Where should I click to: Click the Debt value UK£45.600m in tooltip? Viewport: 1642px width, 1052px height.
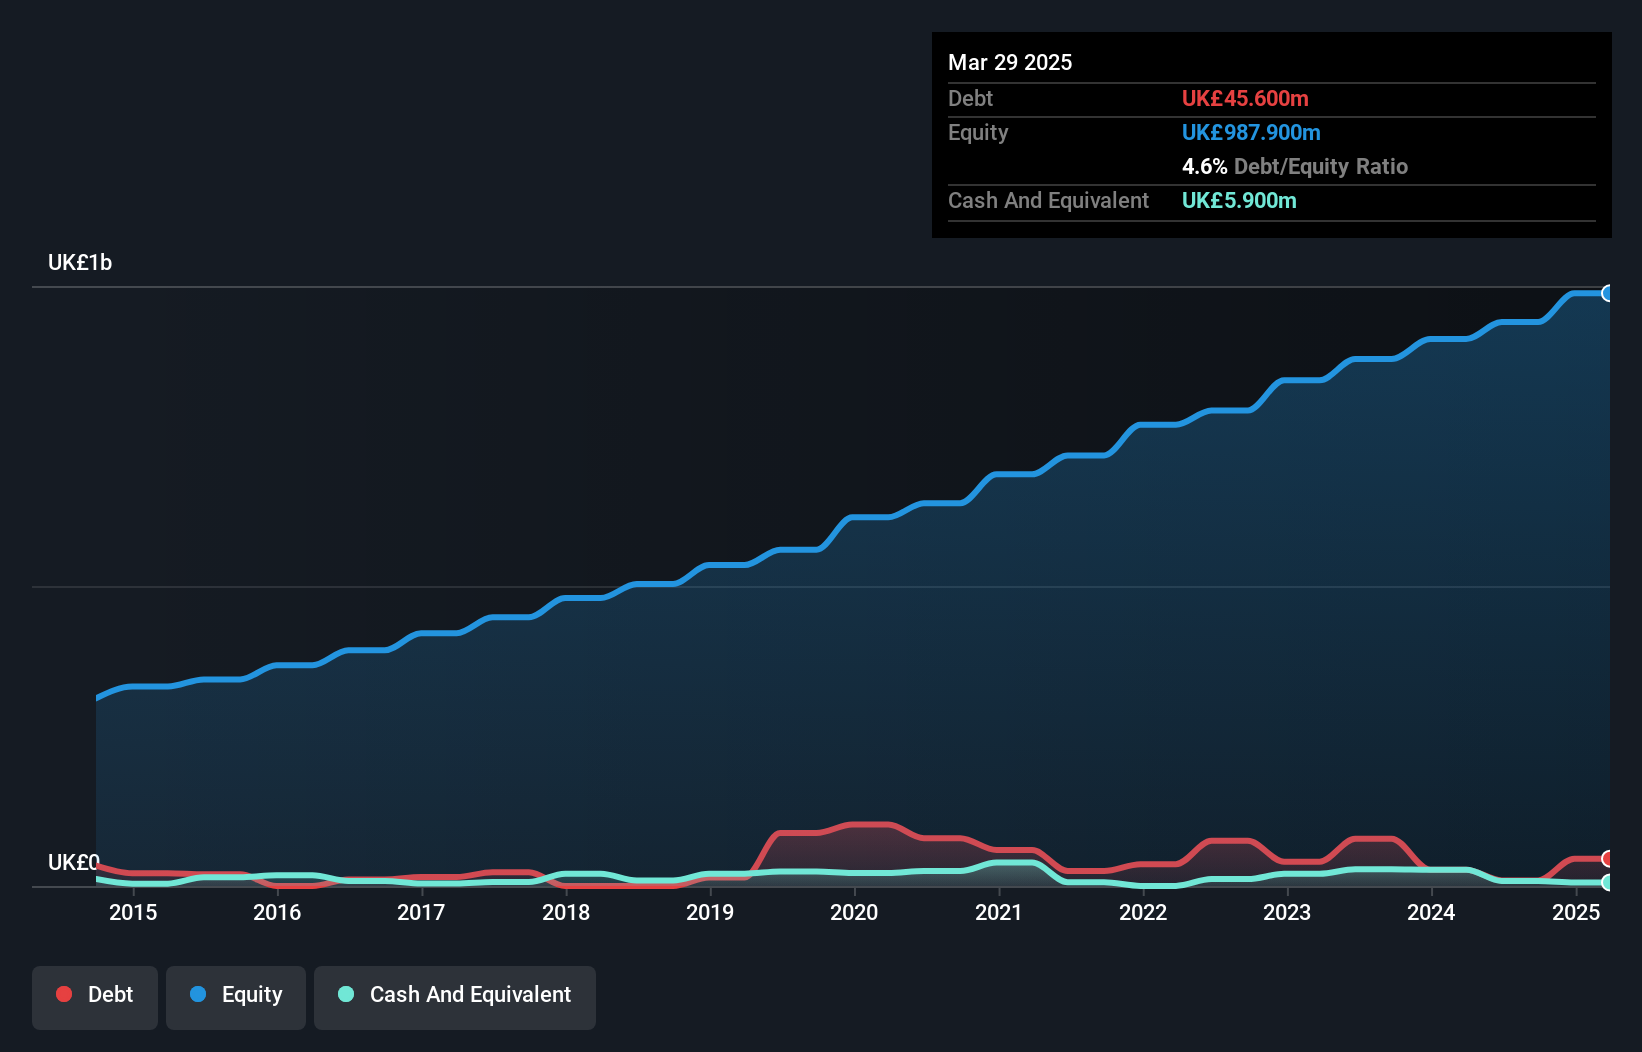[1245, 99]
